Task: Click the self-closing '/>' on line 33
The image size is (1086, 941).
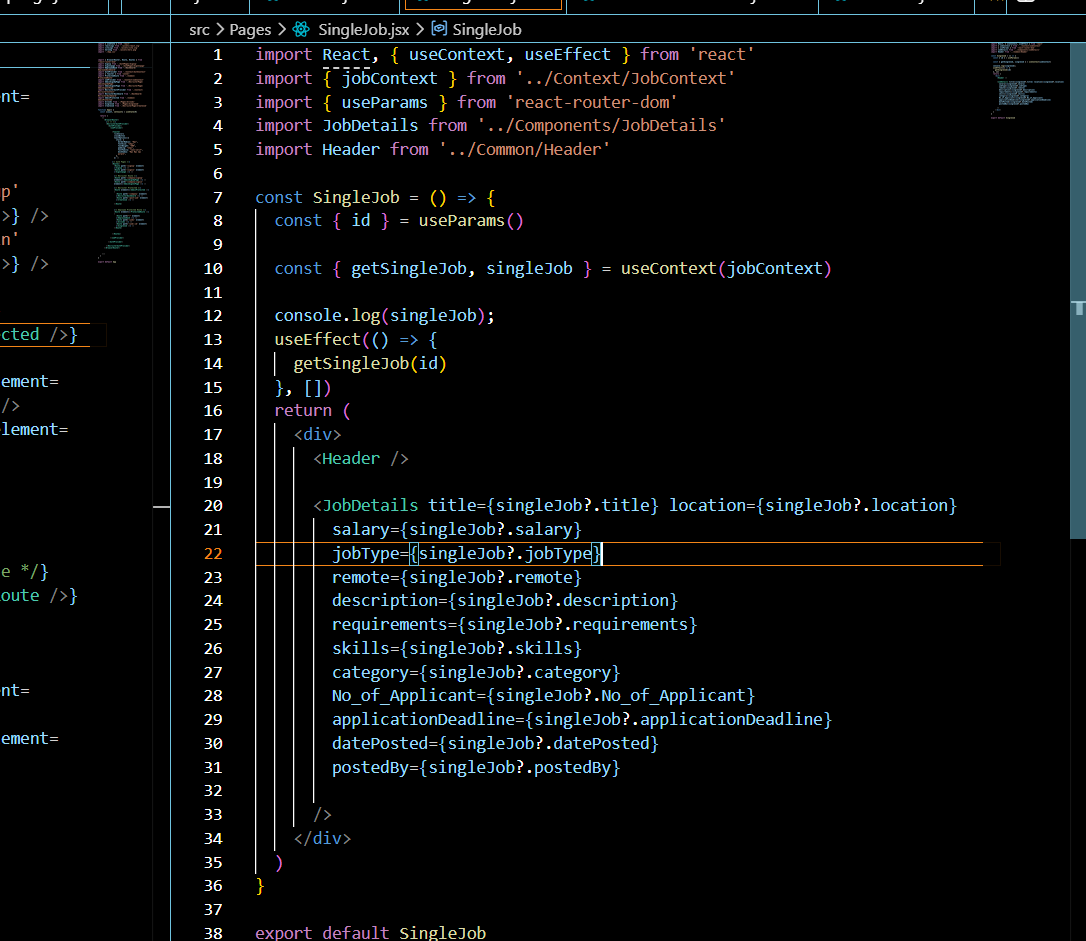Action: coord(323,815)
